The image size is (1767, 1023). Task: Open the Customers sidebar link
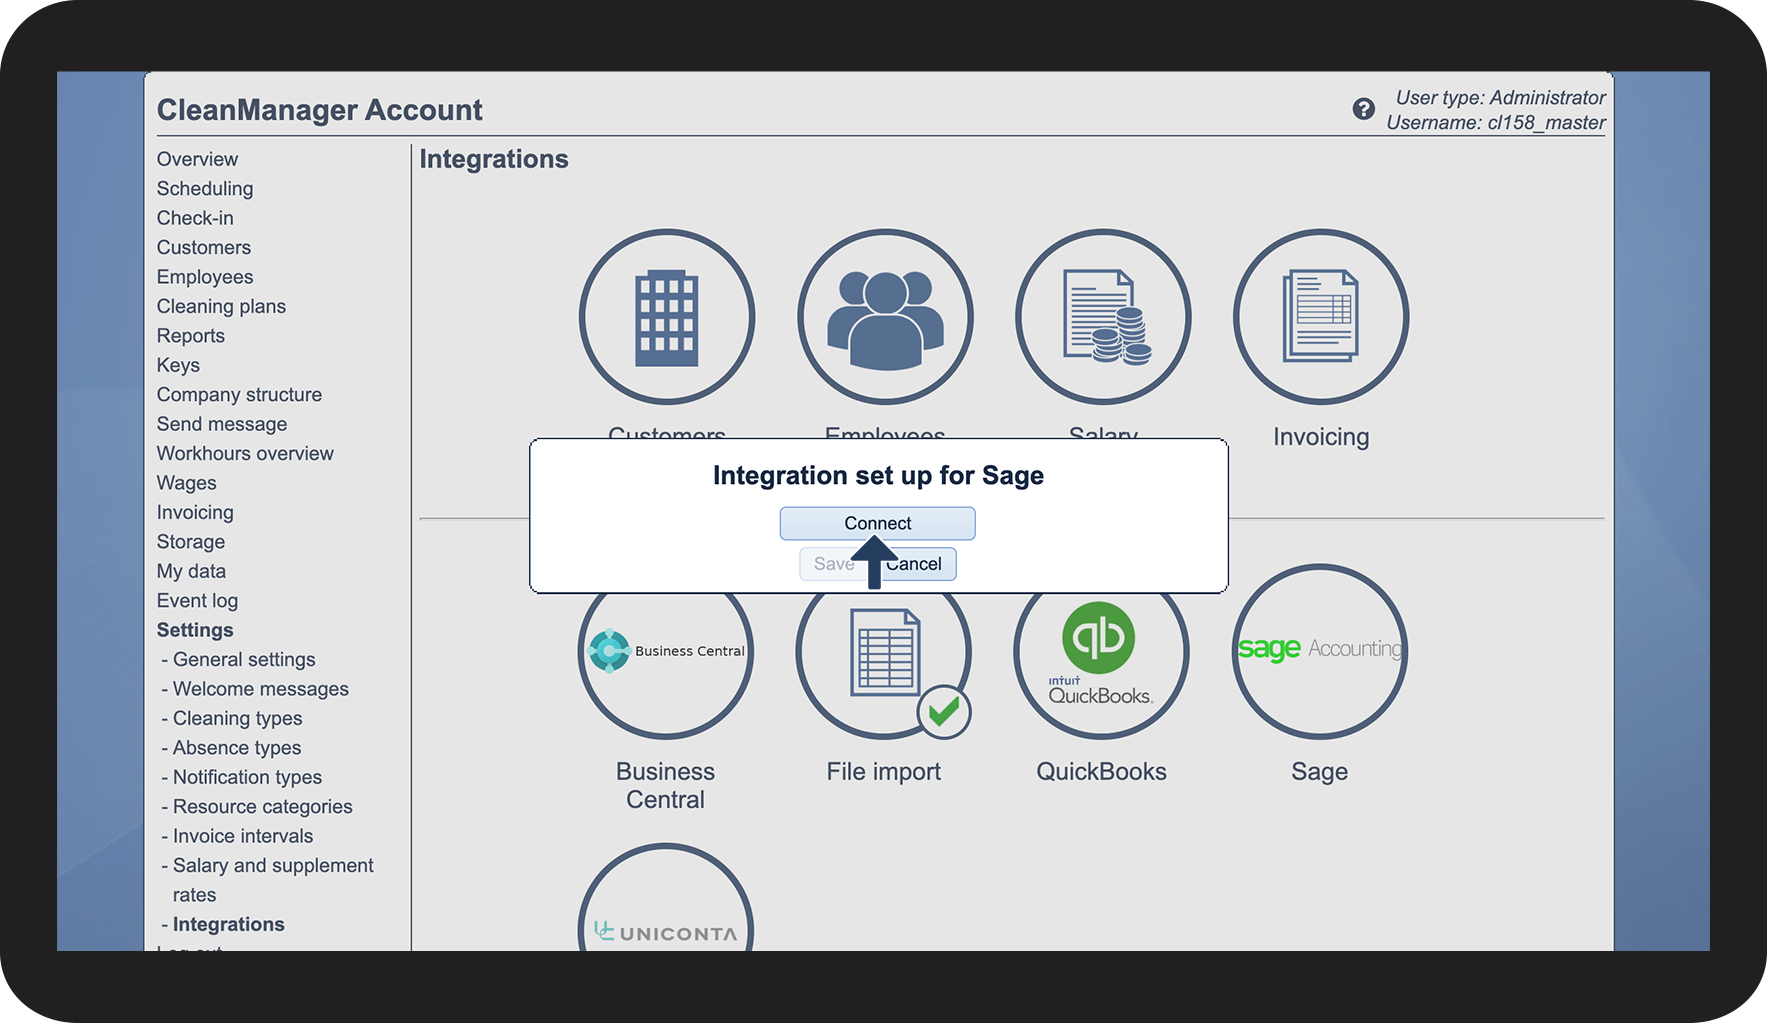204,247
